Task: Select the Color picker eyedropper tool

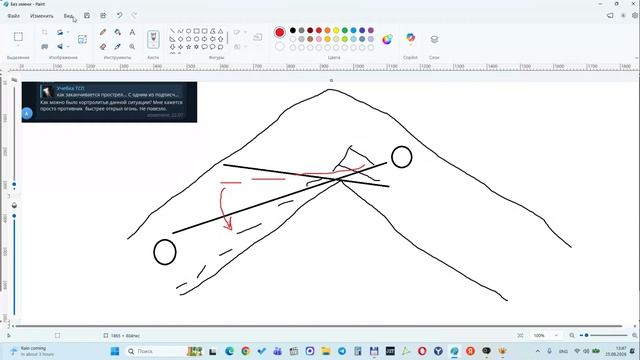Action: click(118, 47)
